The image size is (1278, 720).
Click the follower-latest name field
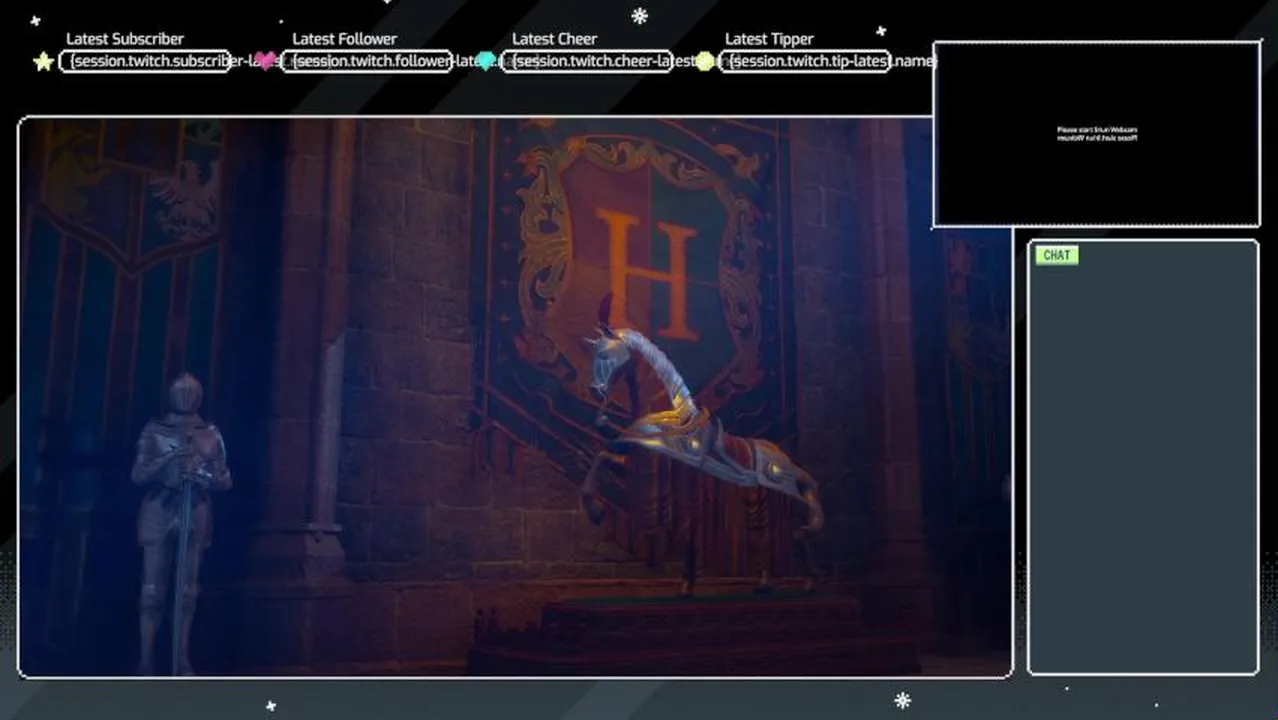(367, 62)
